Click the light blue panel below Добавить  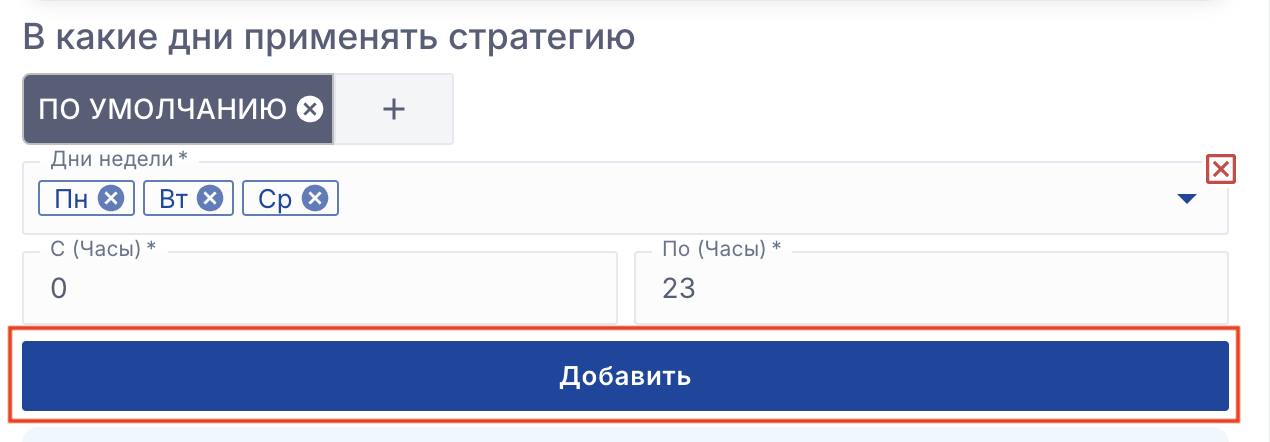click(625, 436)
